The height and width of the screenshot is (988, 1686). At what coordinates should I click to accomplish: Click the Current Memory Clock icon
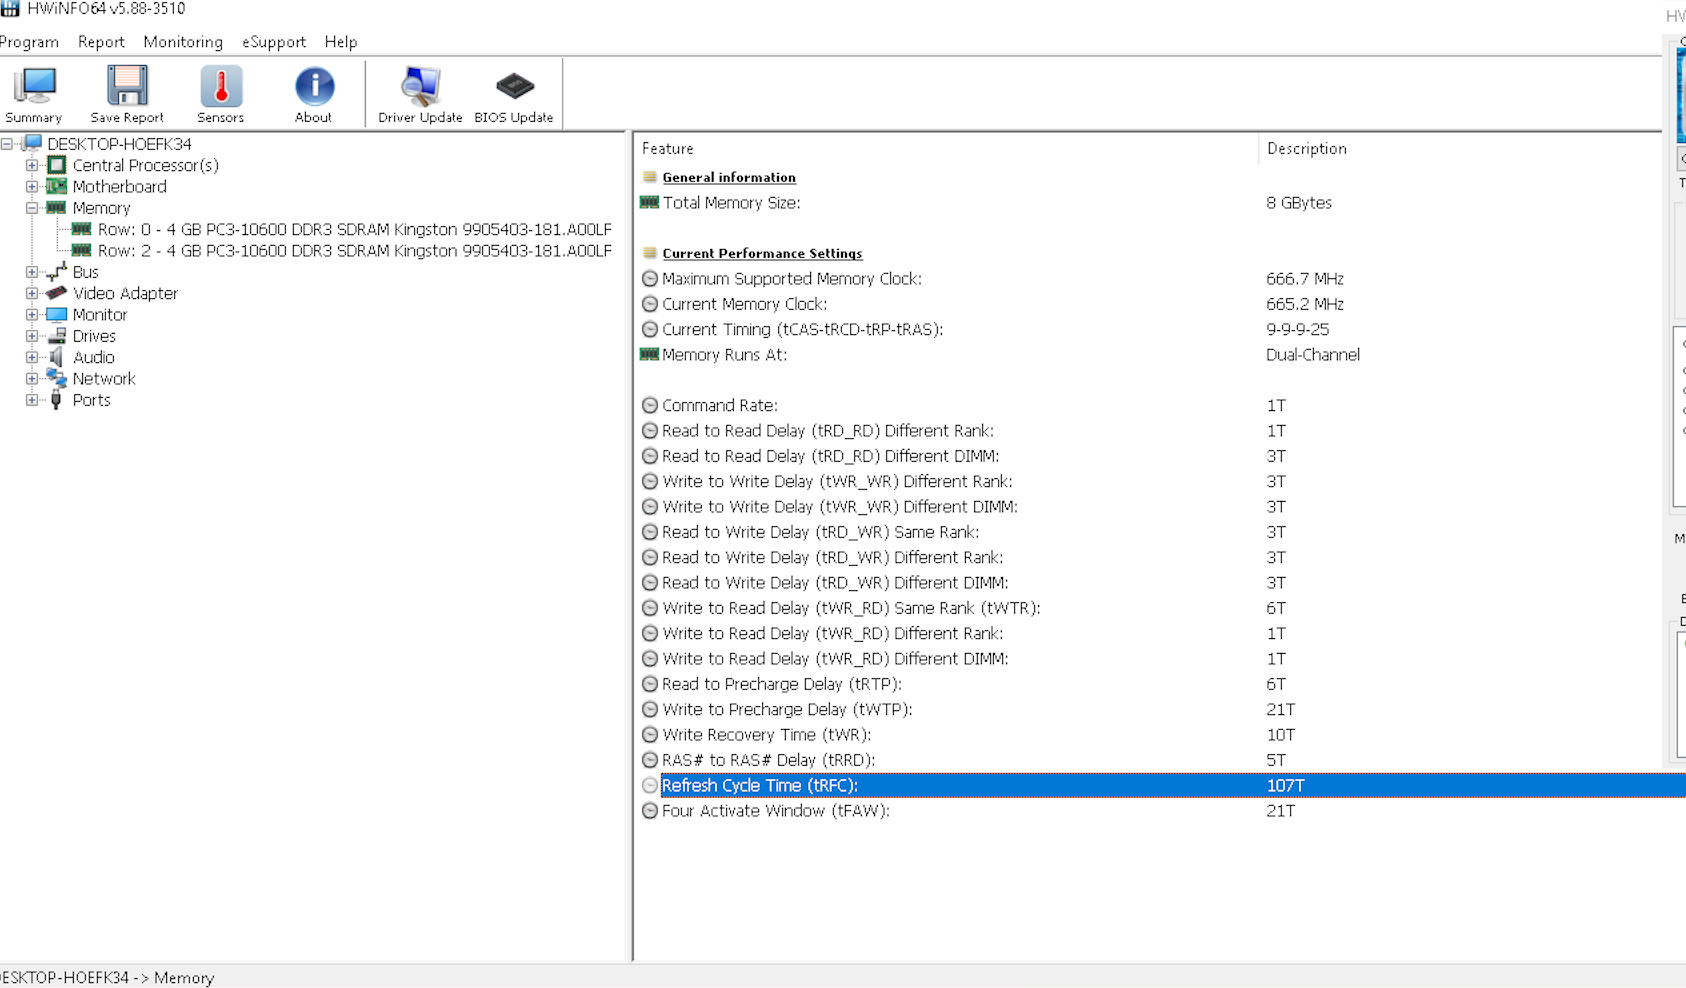point(650,304)
